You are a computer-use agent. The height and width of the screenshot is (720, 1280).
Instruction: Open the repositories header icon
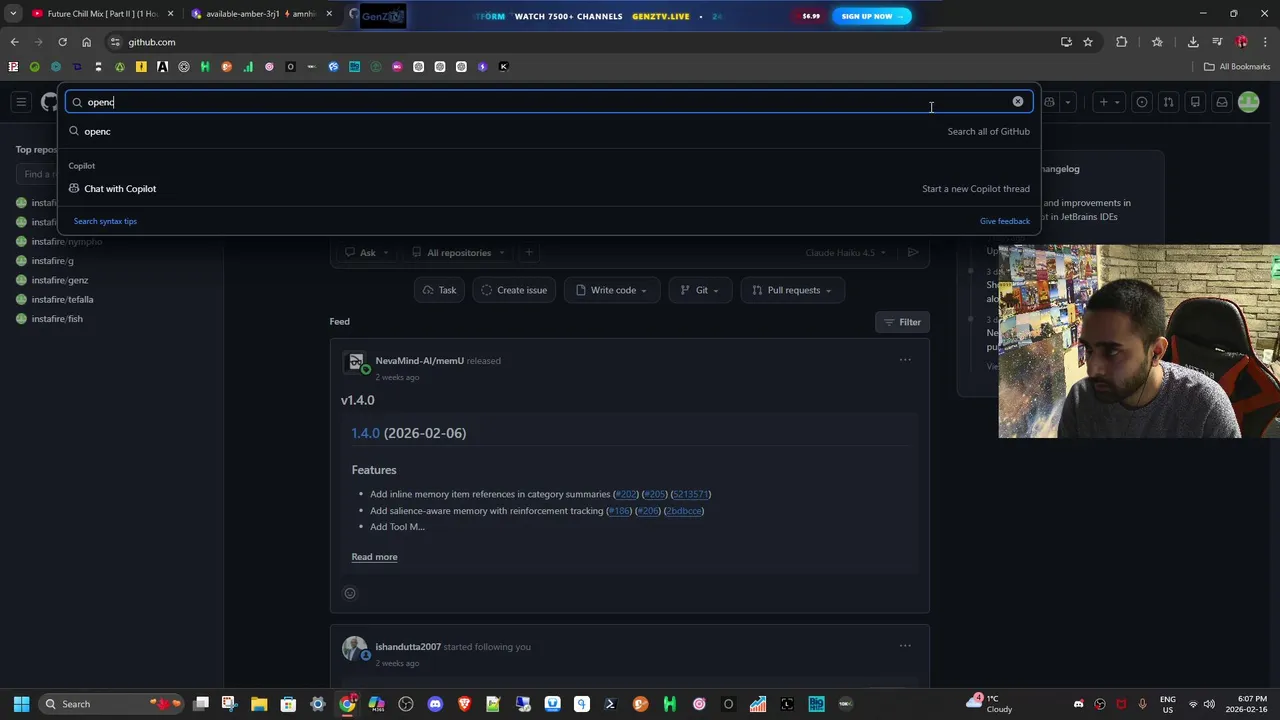(1195, 102)
